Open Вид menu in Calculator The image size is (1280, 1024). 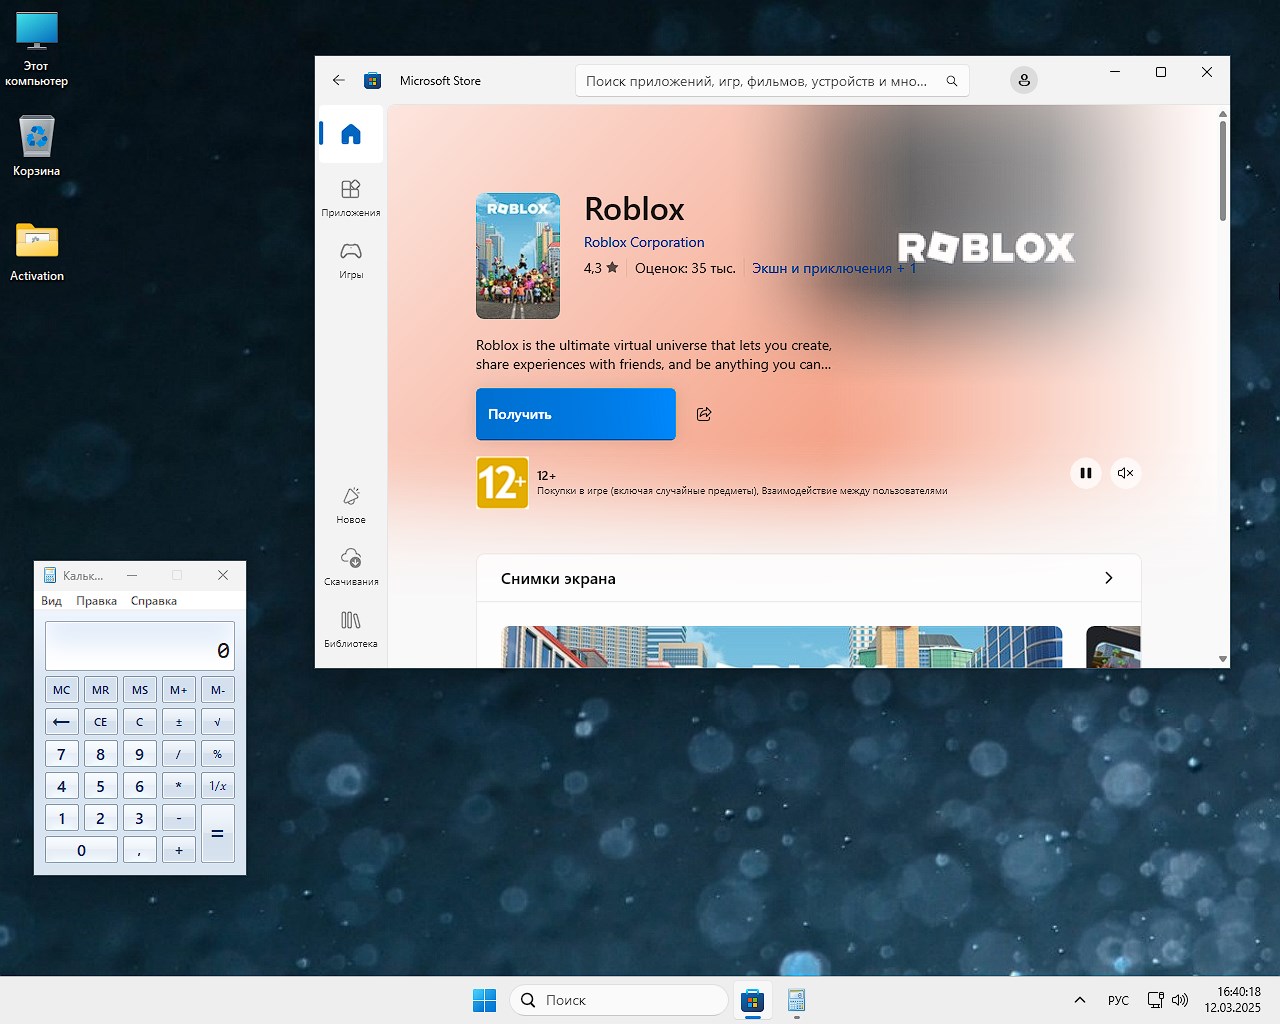pos(52,601)
